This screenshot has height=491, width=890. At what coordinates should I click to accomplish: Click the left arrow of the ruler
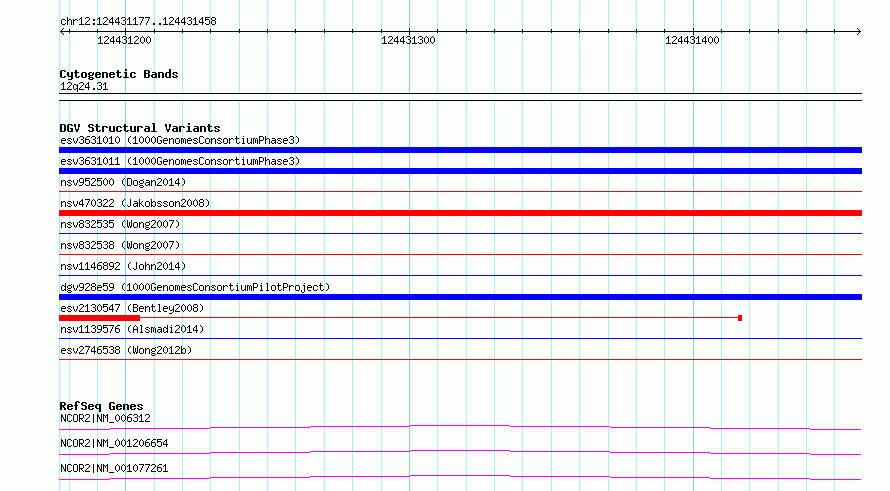point(62,32)
